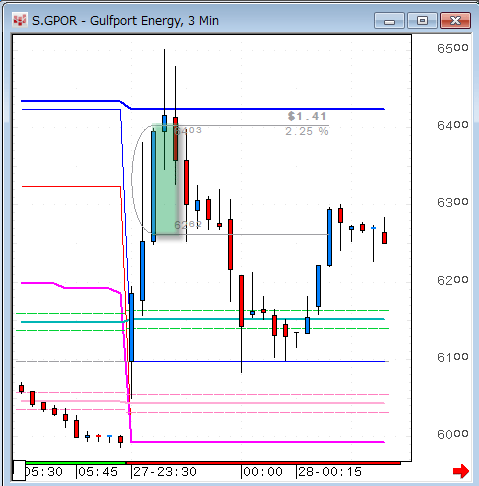Click the 27-23:30 time axis label
This screenshot has height=486, width=479.
165,472
